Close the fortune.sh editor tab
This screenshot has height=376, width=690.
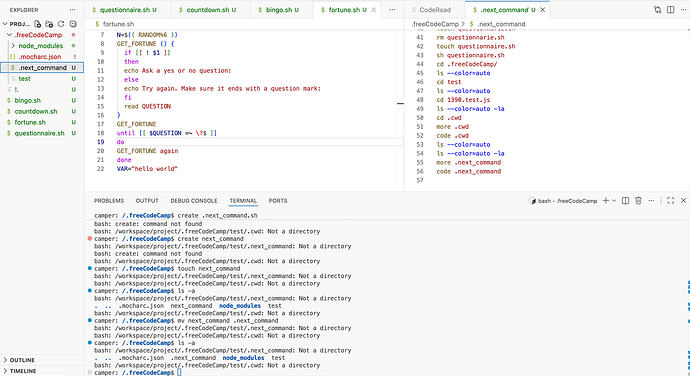pos(374,10)
